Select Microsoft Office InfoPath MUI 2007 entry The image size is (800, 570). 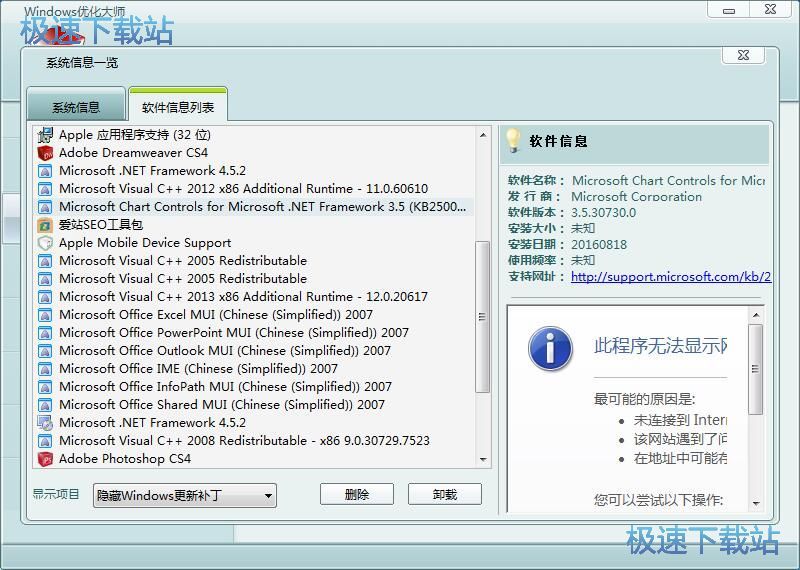tap(225, 387)
